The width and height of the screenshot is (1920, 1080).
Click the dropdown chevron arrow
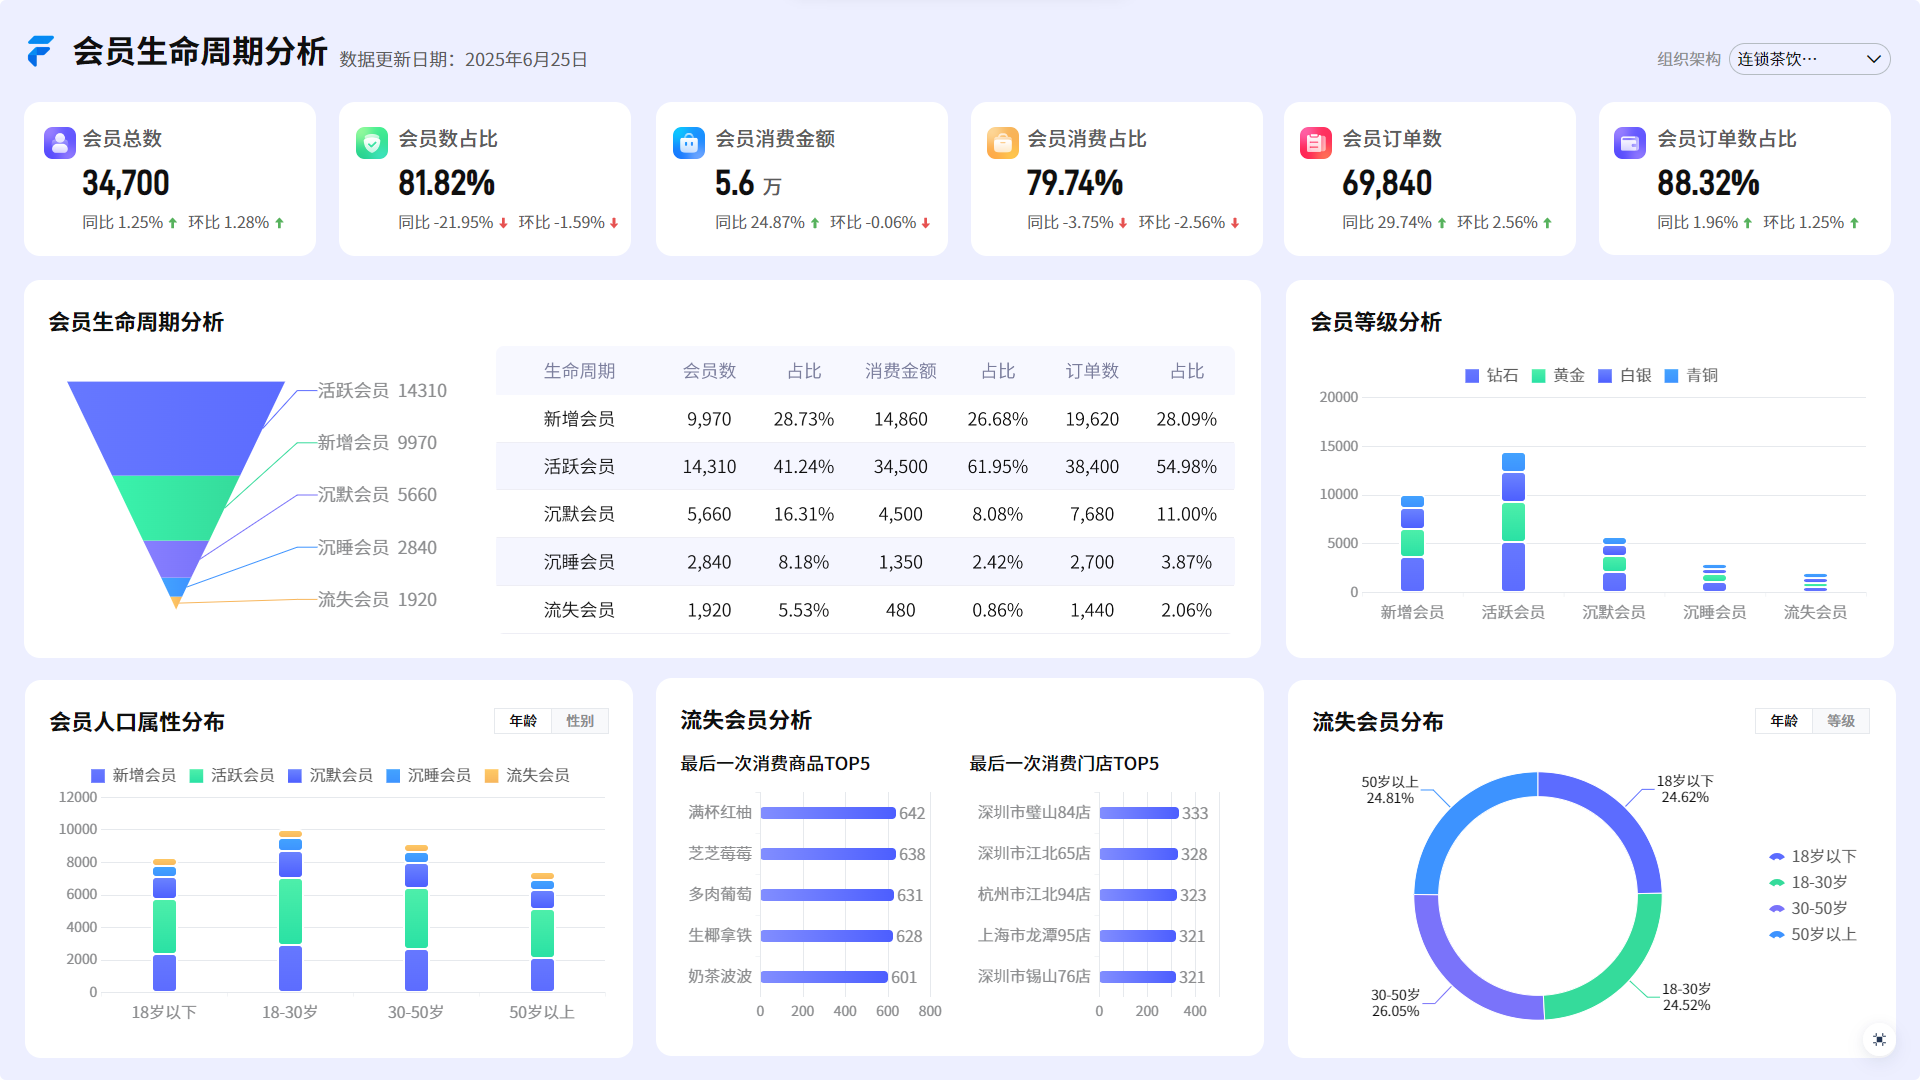1873,59
